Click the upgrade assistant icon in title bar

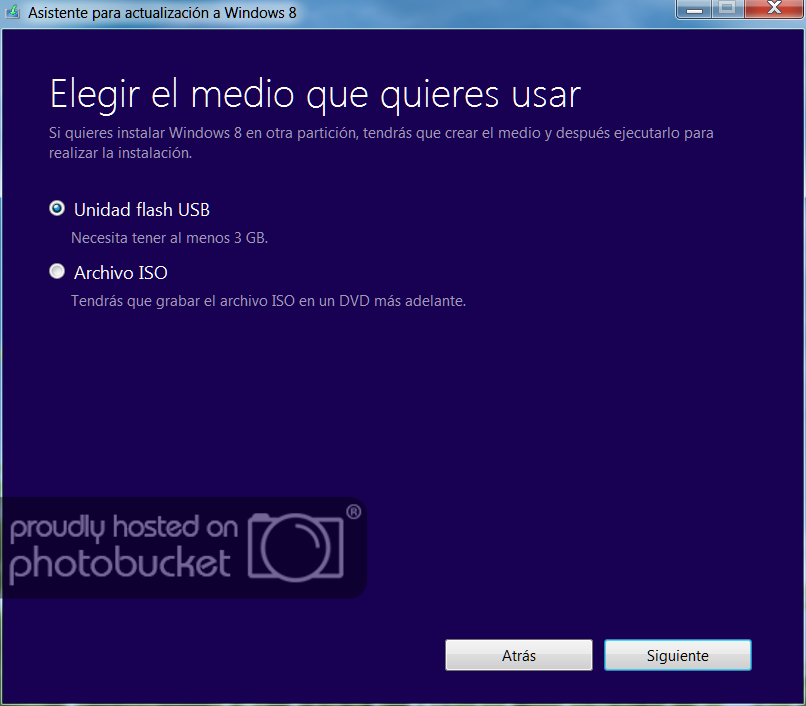[12, 12]
